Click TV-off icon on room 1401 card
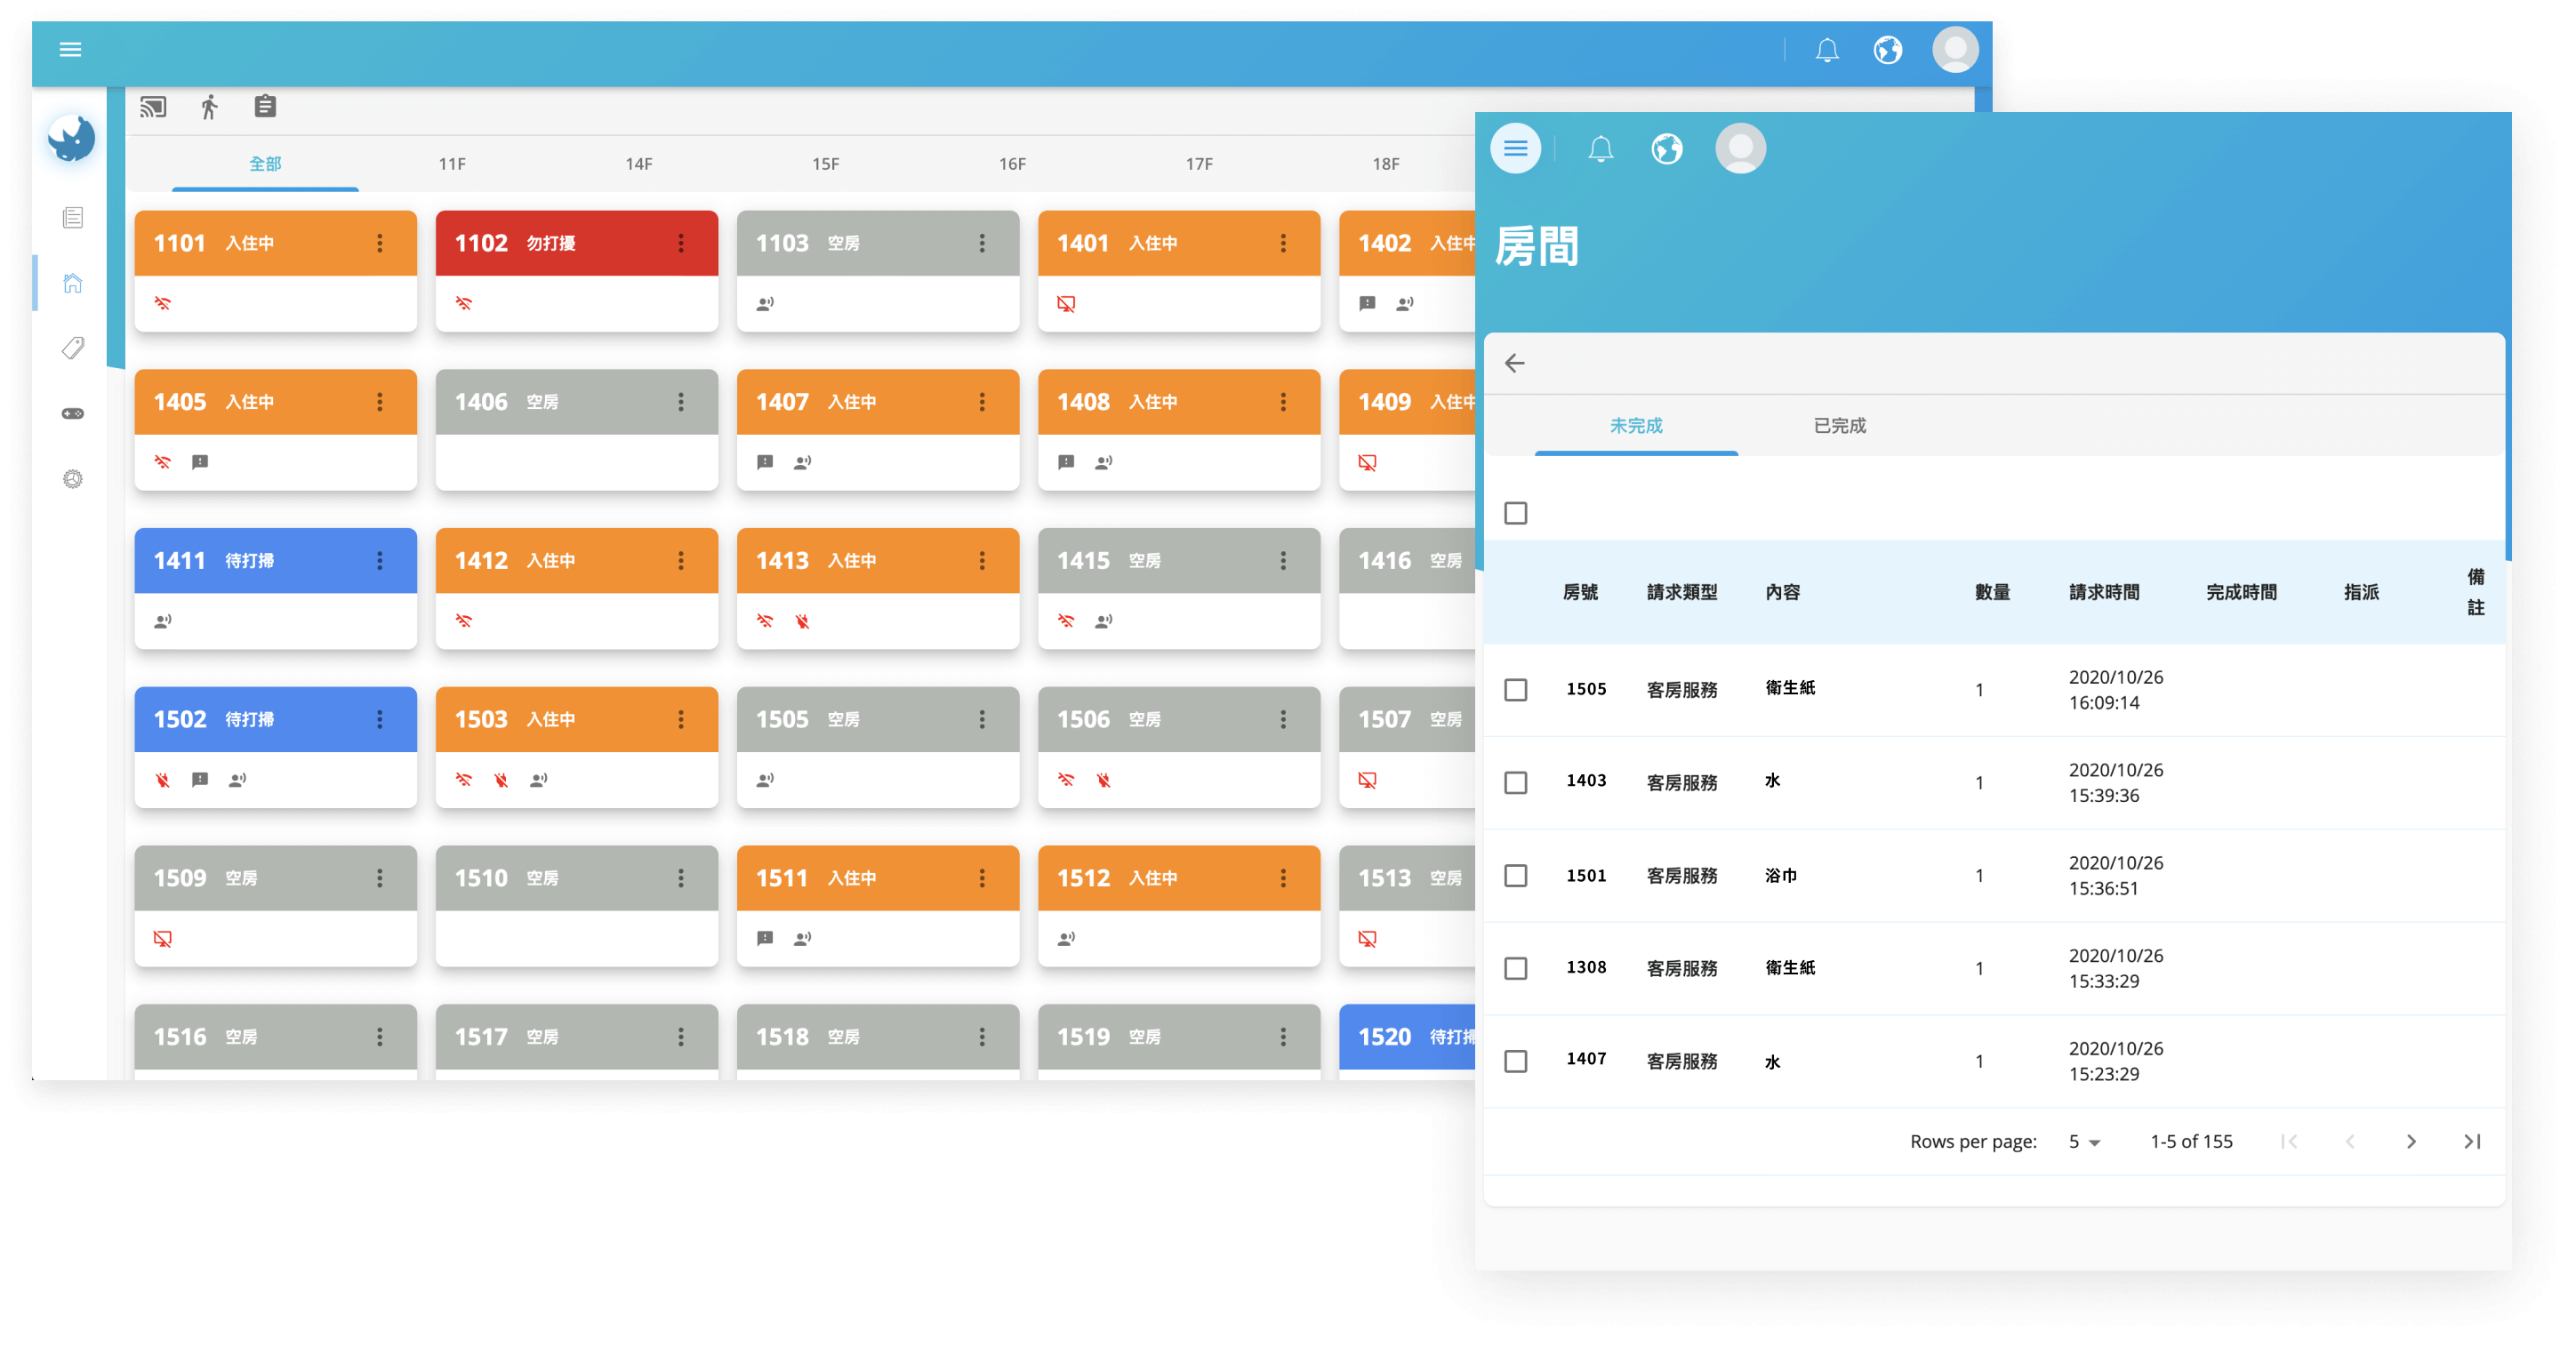 [x=1066, y=303]
